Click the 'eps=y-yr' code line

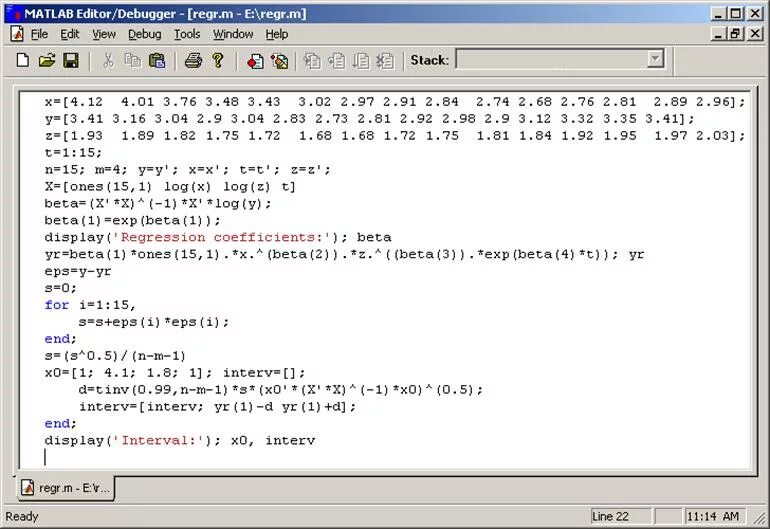78,271
